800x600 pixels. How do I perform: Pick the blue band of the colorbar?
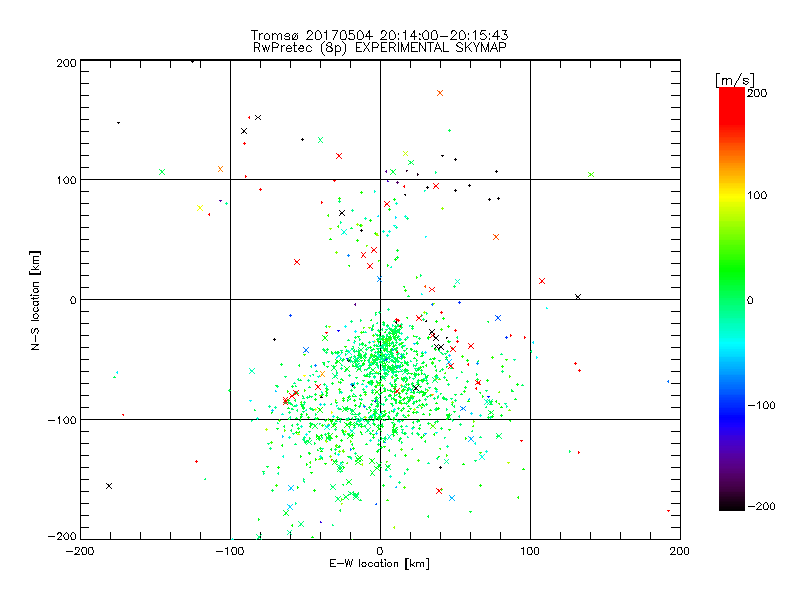(732, 416)
